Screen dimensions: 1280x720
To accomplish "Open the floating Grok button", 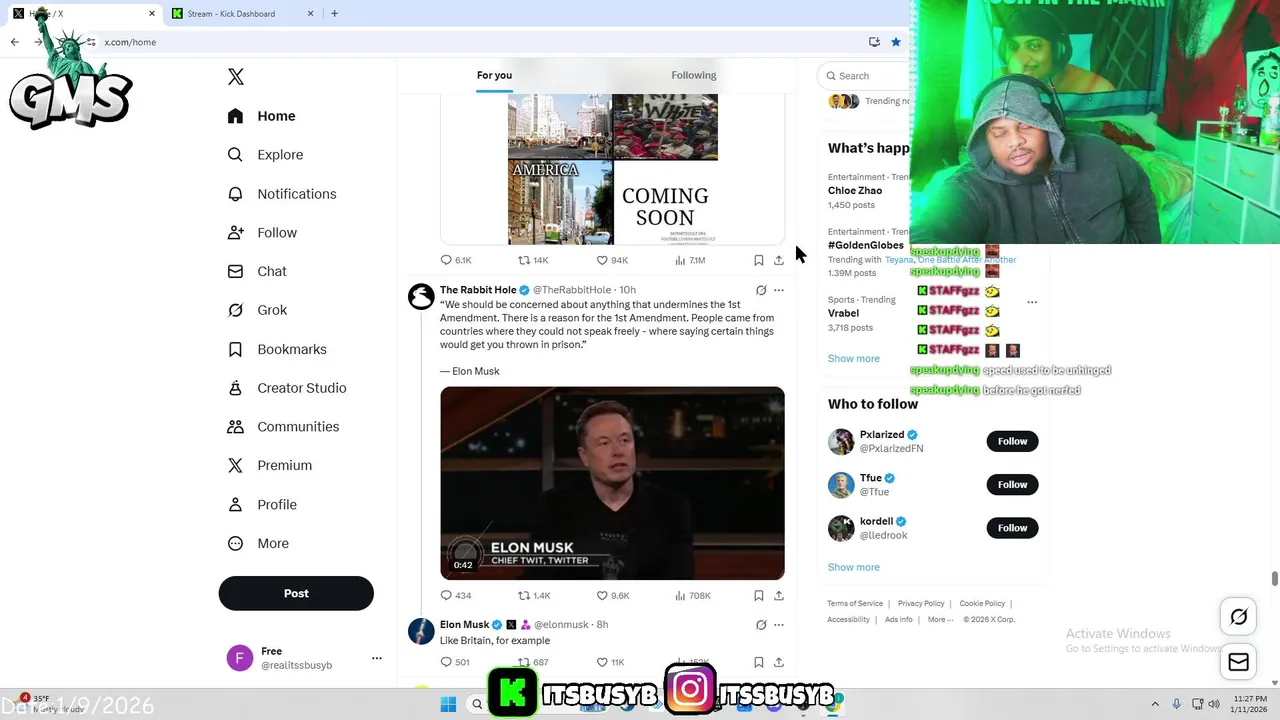I will [x=1238, y=617].
